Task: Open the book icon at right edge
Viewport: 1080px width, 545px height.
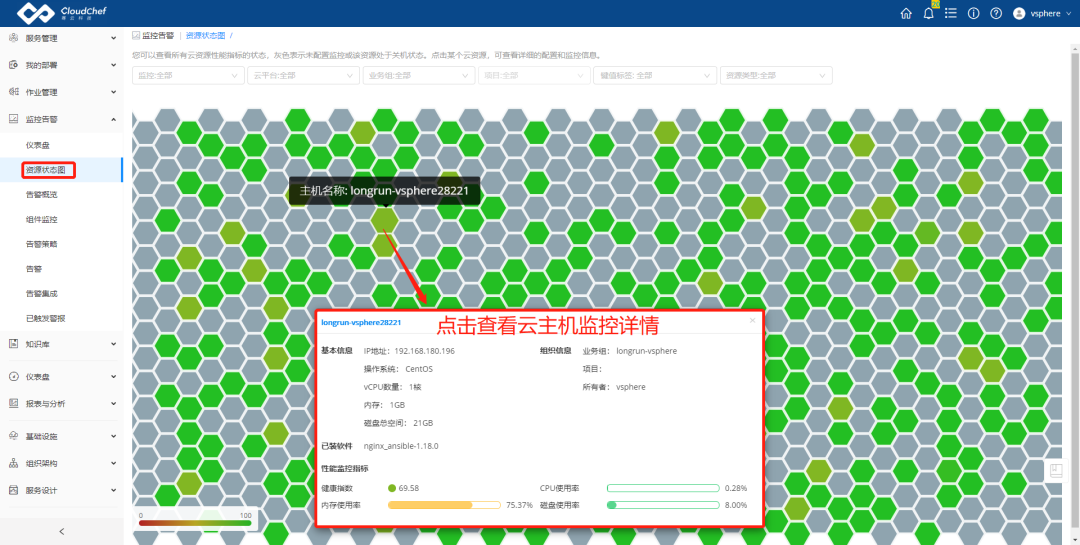Action: coord(1055,471)
